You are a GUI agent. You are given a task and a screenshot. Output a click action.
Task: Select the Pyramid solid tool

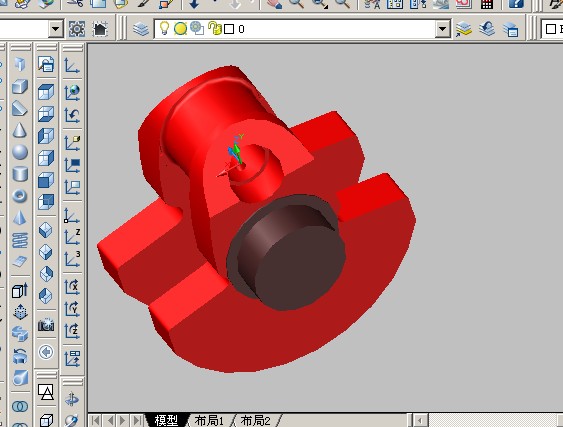[x=20, y=218]
